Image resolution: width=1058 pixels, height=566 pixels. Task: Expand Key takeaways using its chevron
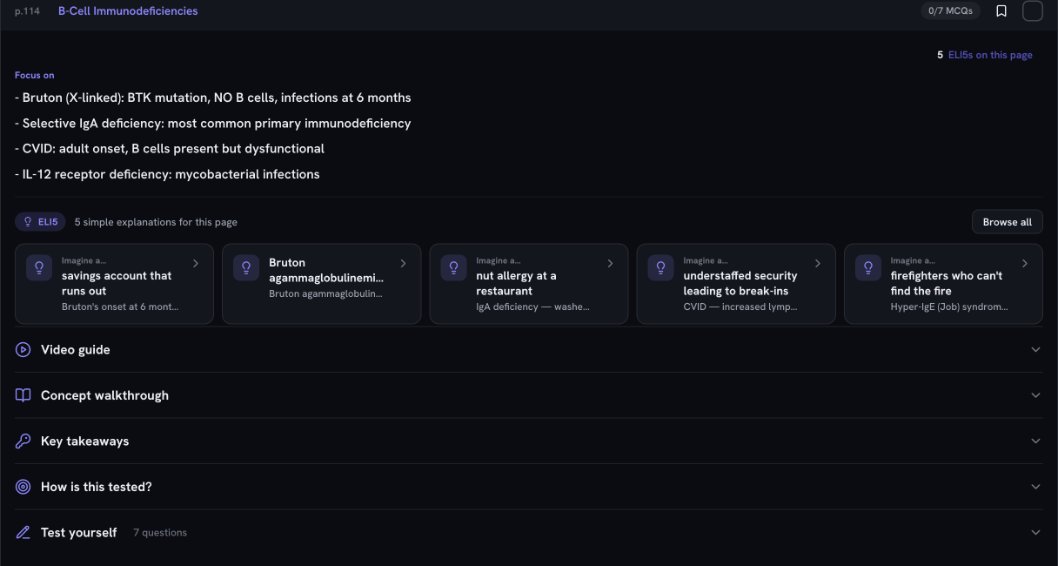[x=1035, y=441]
